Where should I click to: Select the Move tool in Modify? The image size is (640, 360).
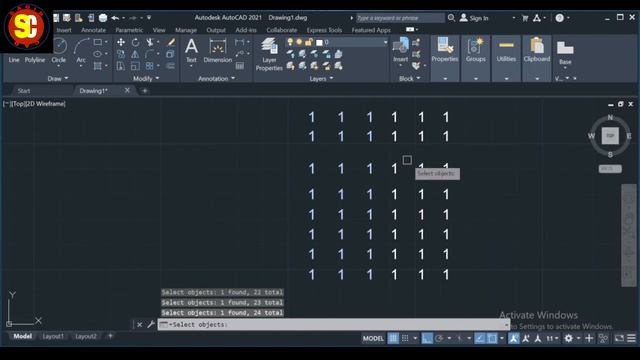[x=121, y=42]
